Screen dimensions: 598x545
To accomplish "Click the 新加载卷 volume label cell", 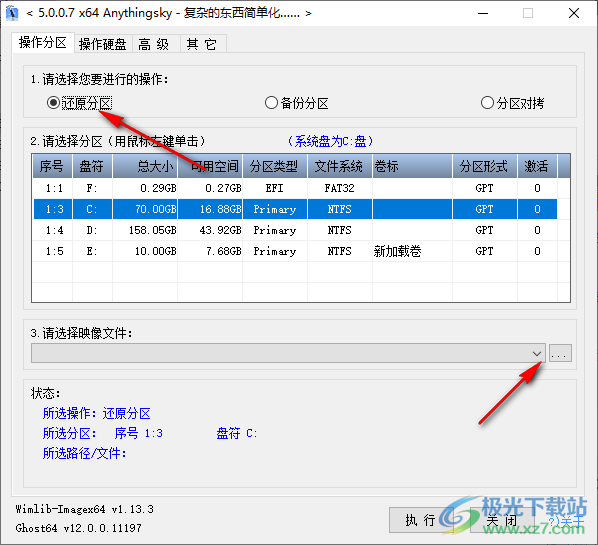I will (412, 251).
